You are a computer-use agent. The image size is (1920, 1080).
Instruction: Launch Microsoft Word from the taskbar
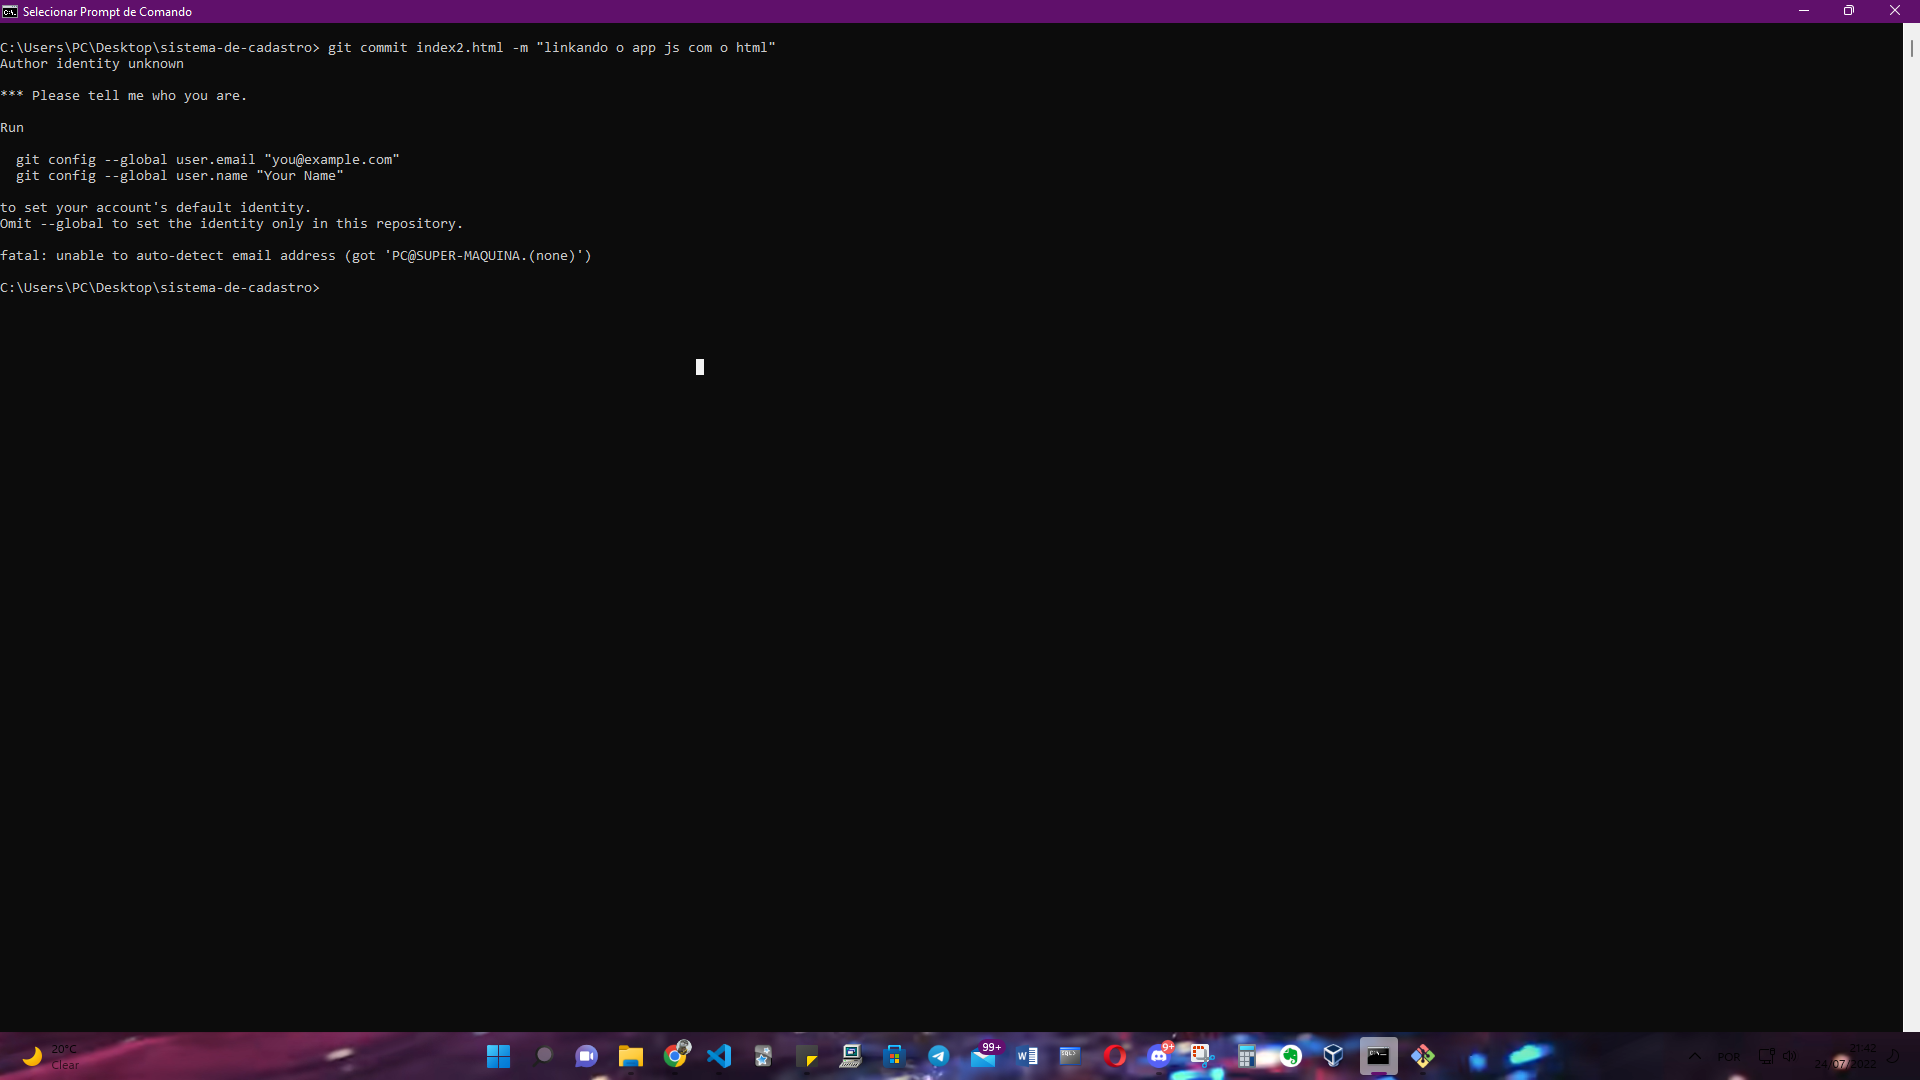[x=1027, y=1056]
